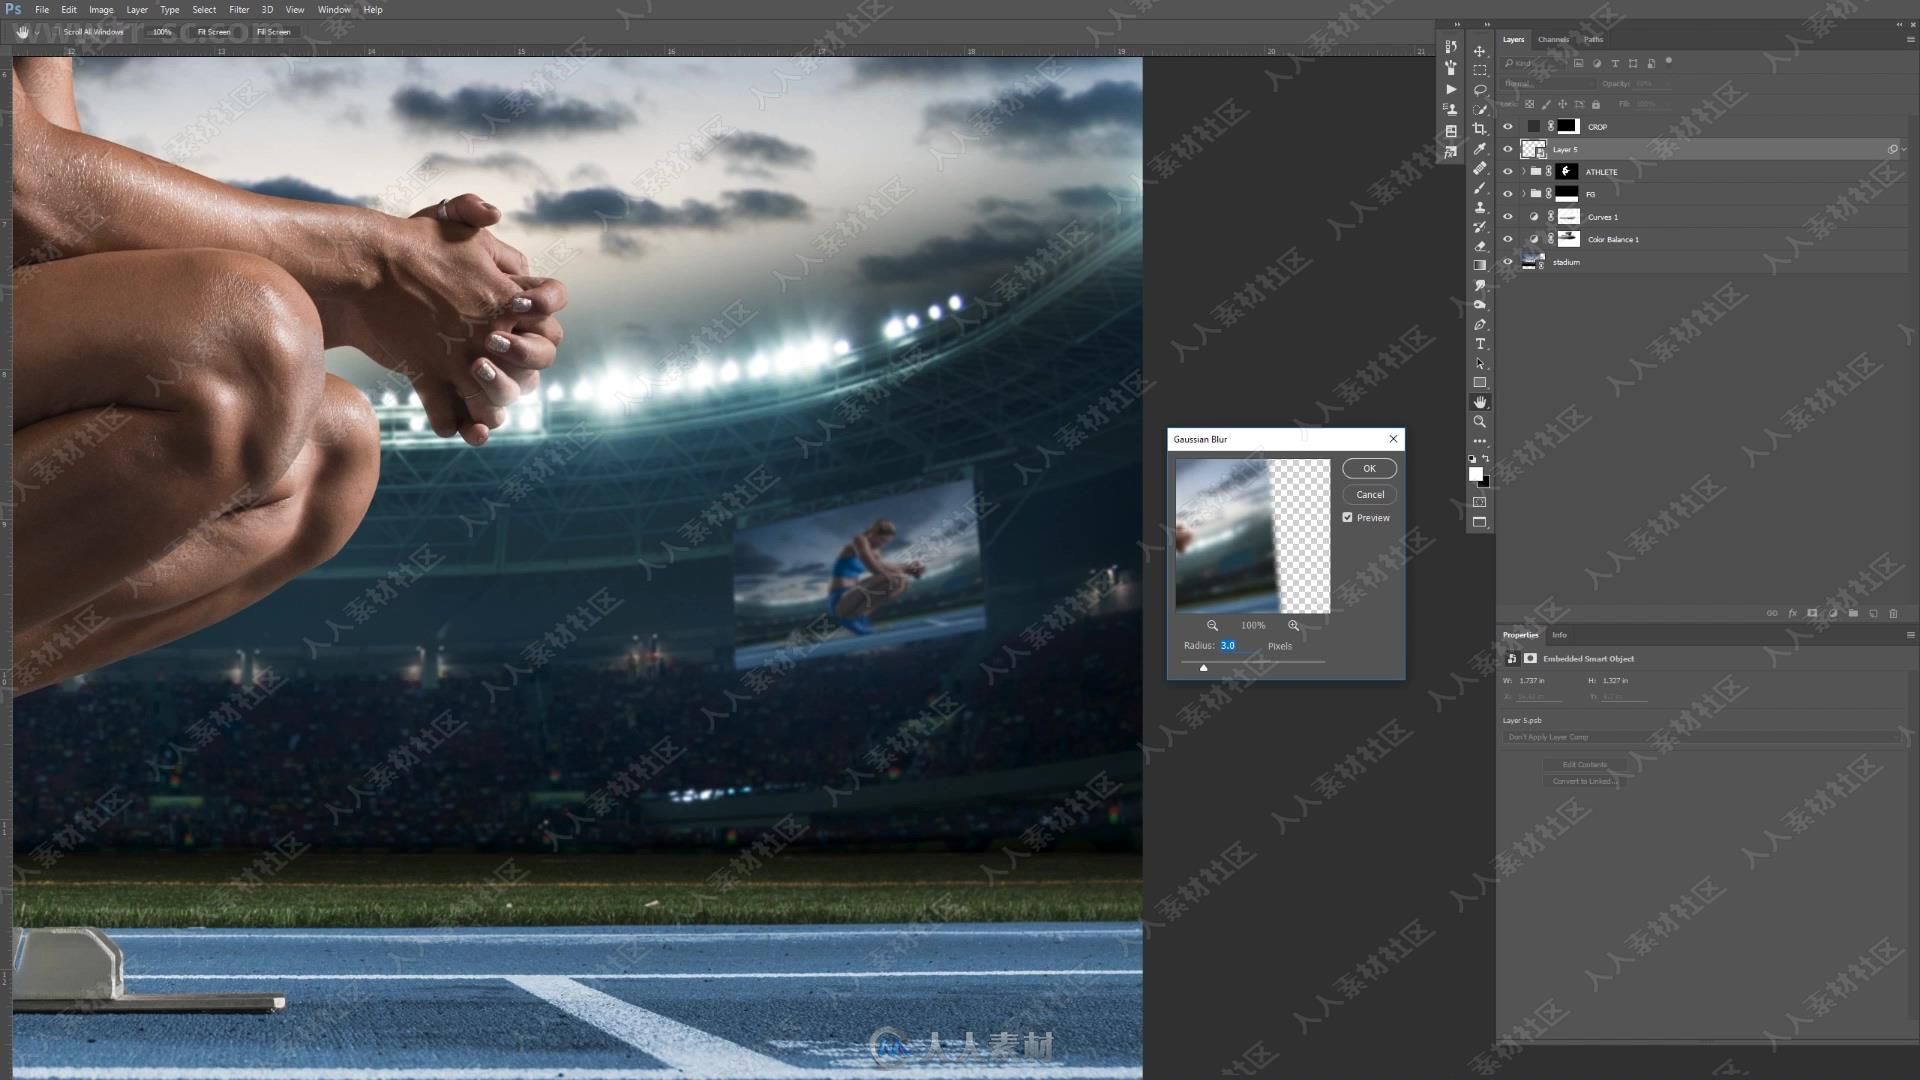Viewport: 1920px width, 1080px height.
Task: Select the Dodge tool
Action: (1479, 304)
